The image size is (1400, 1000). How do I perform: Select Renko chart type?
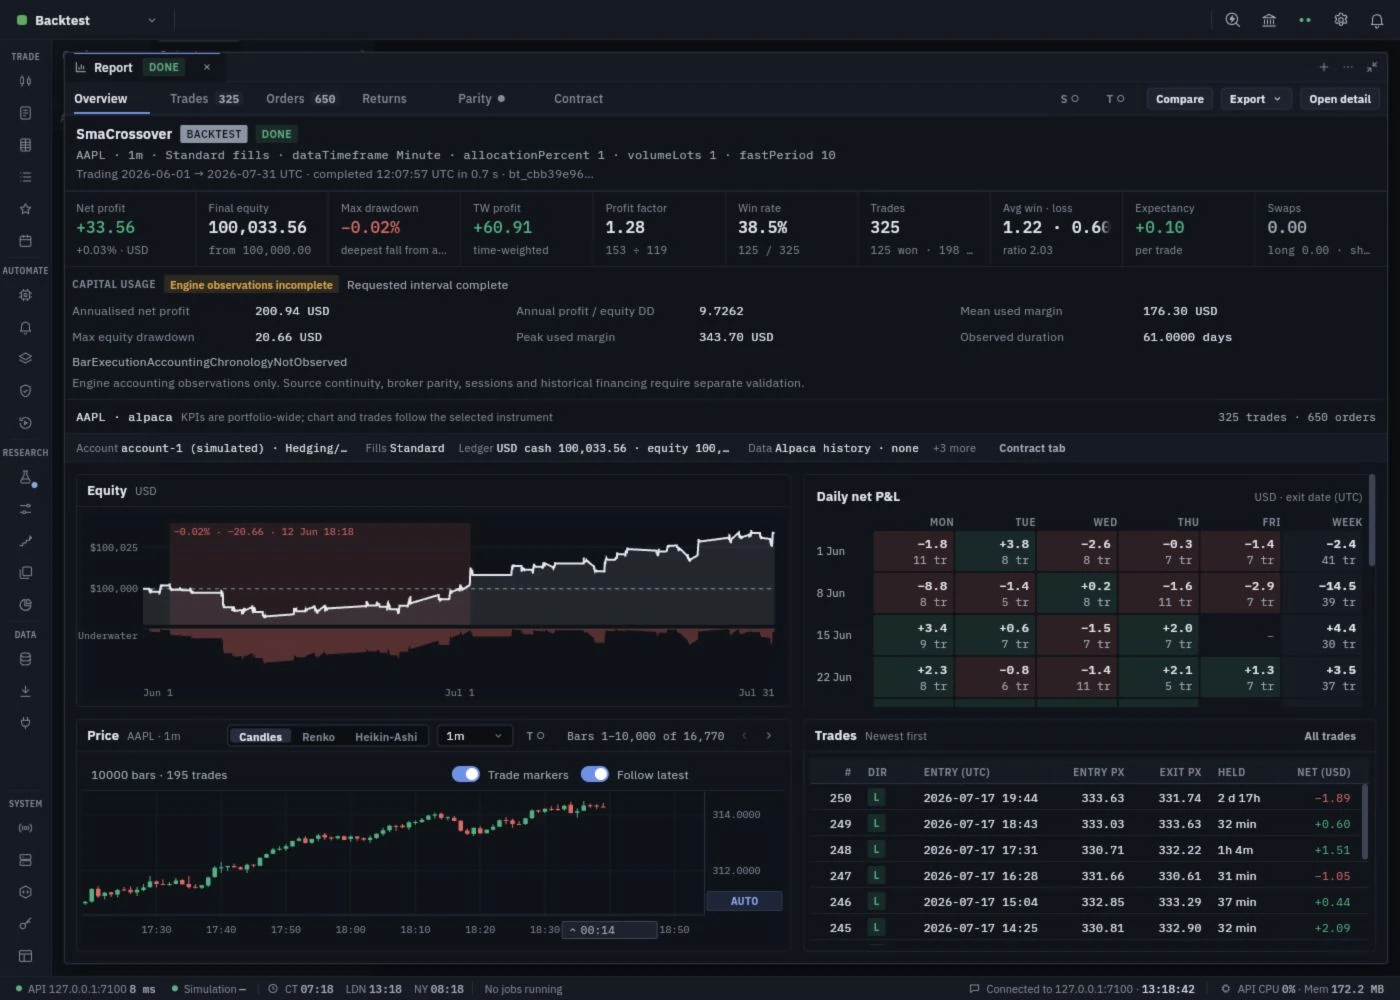click(x=318, y=737)
